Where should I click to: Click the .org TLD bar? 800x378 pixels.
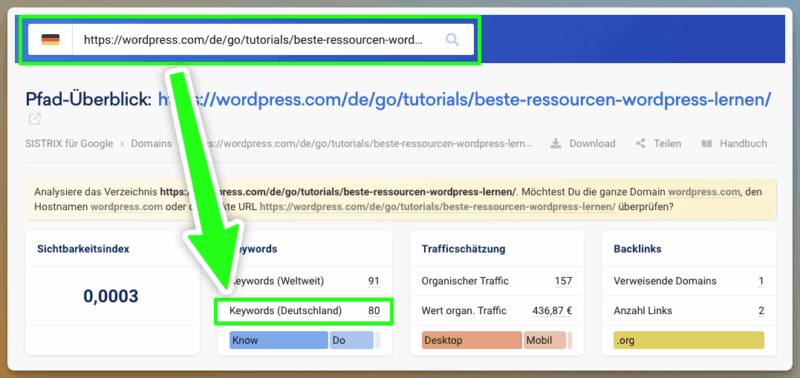pyautogui.click(x=689, y=340)
